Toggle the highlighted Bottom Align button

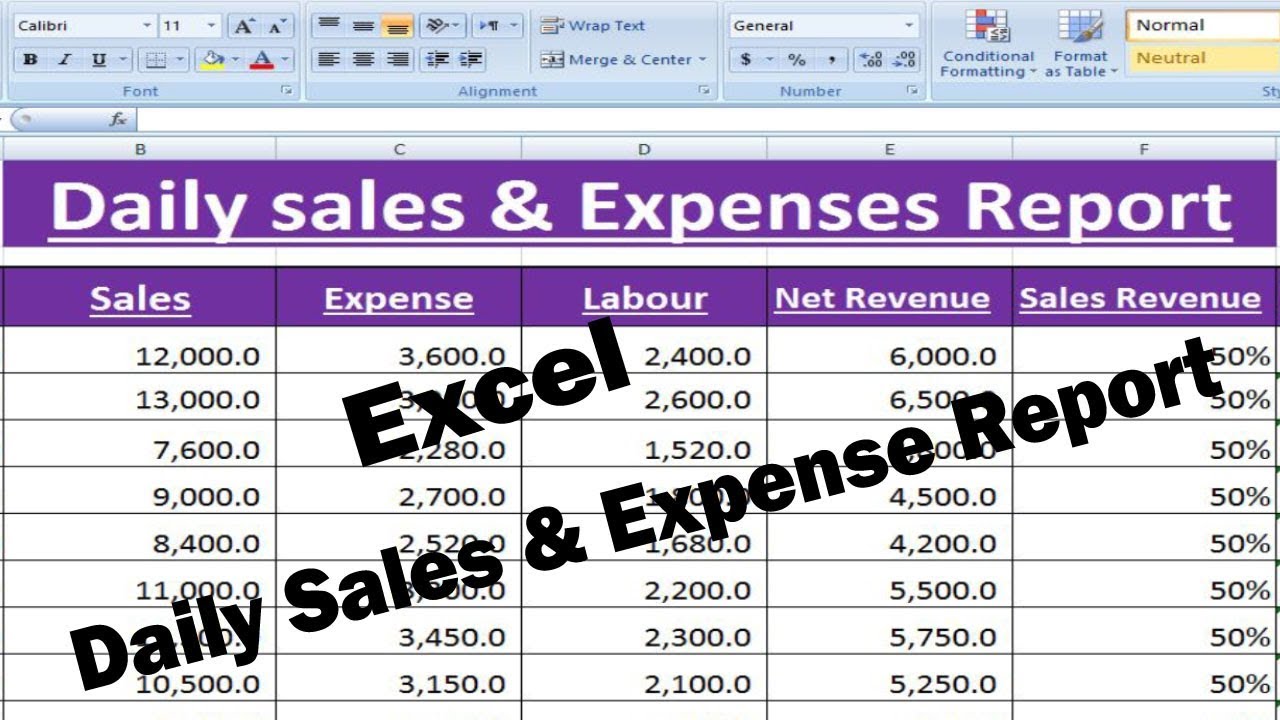pyautogui.click(x=398, y=26)
